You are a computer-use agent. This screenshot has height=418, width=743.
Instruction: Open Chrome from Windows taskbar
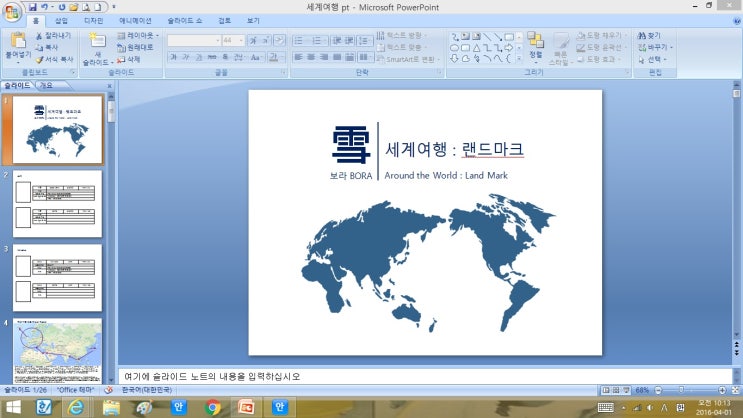pos(213,407)
